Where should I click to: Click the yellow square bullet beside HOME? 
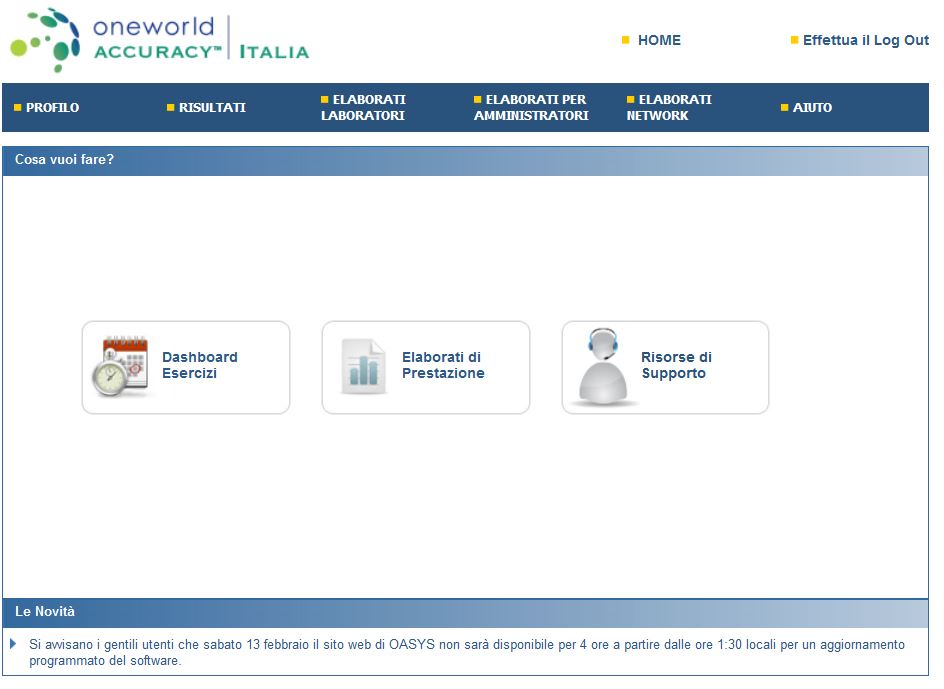coord(626,40)
